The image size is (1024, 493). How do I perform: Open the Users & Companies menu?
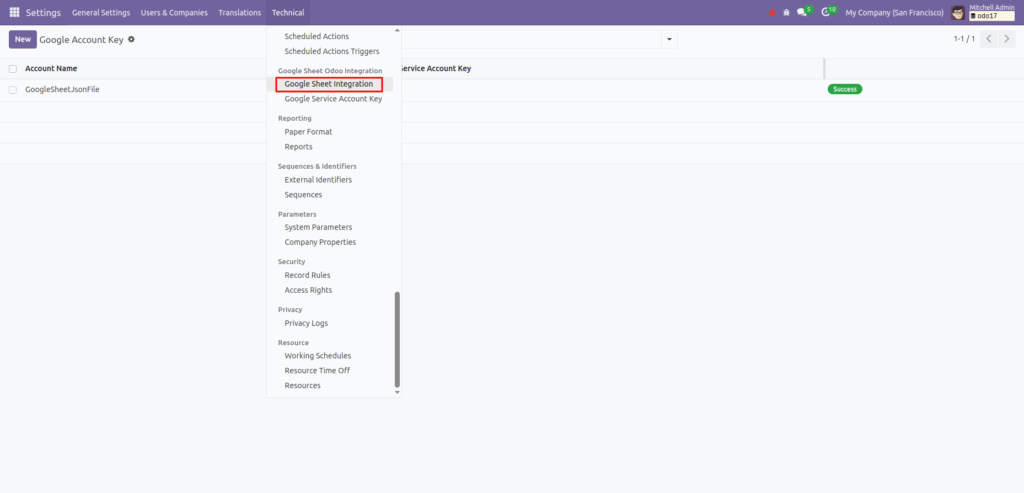(x=174, y=12)
